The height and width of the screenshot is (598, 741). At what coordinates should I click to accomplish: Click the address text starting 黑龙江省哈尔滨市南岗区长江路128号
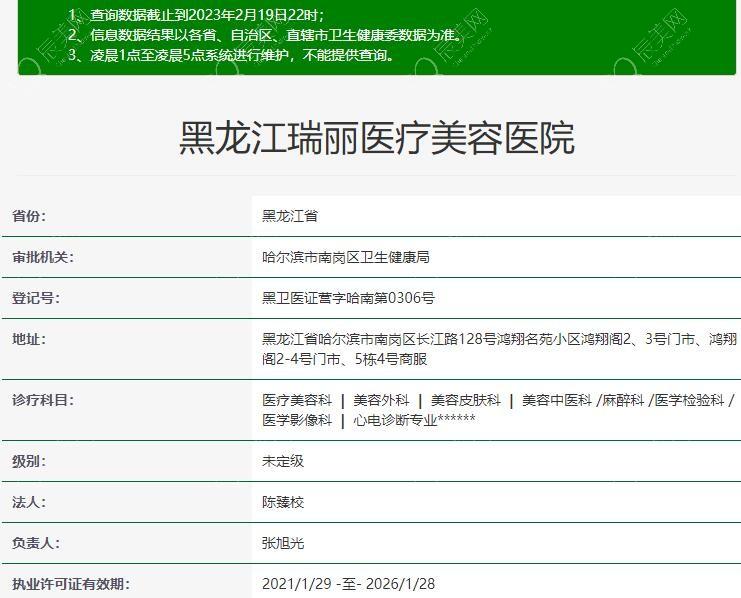(x=500, y=349)
